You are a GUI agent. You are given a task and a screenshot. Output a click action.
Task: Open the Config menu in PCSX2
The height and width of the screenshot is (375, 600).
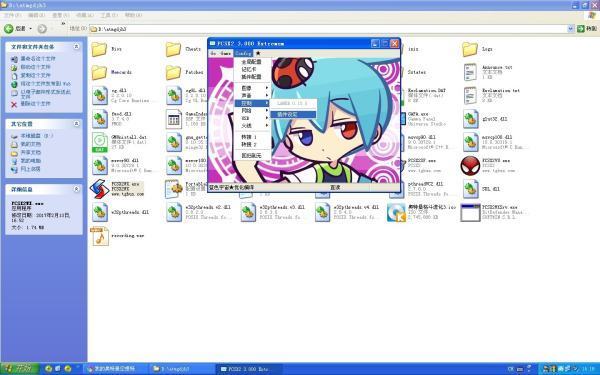(243, 53)
